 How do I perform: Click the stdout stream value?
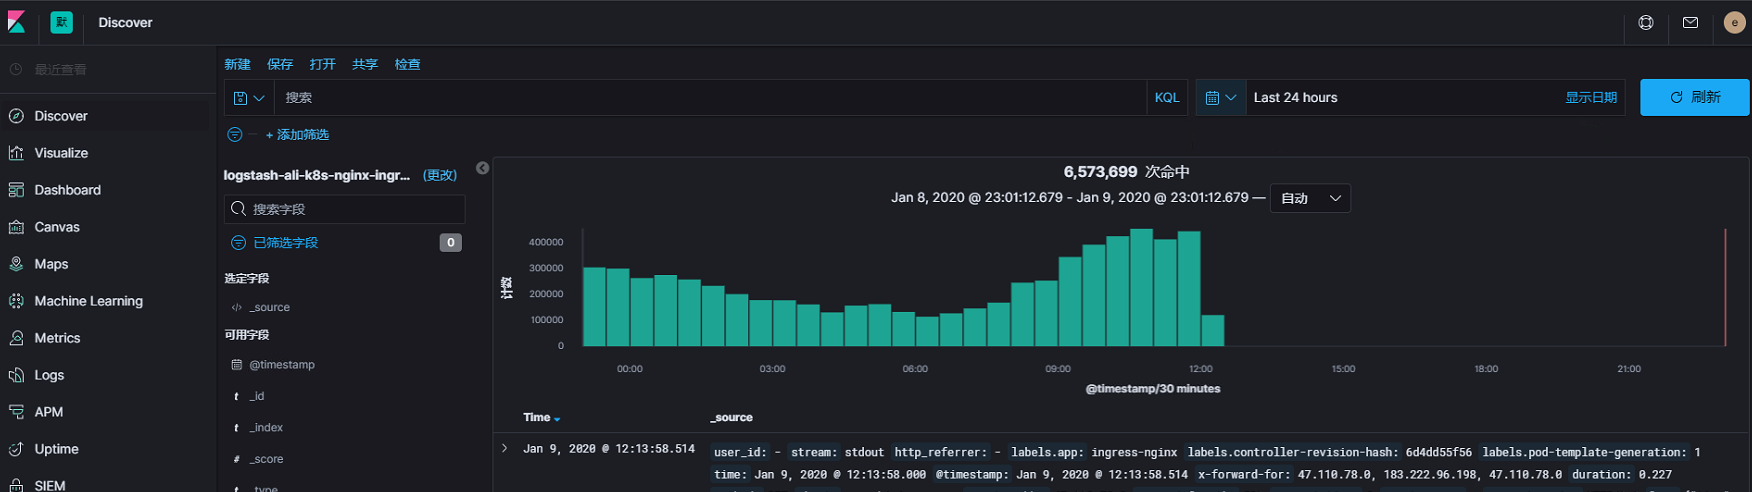[x=864, y=453]
